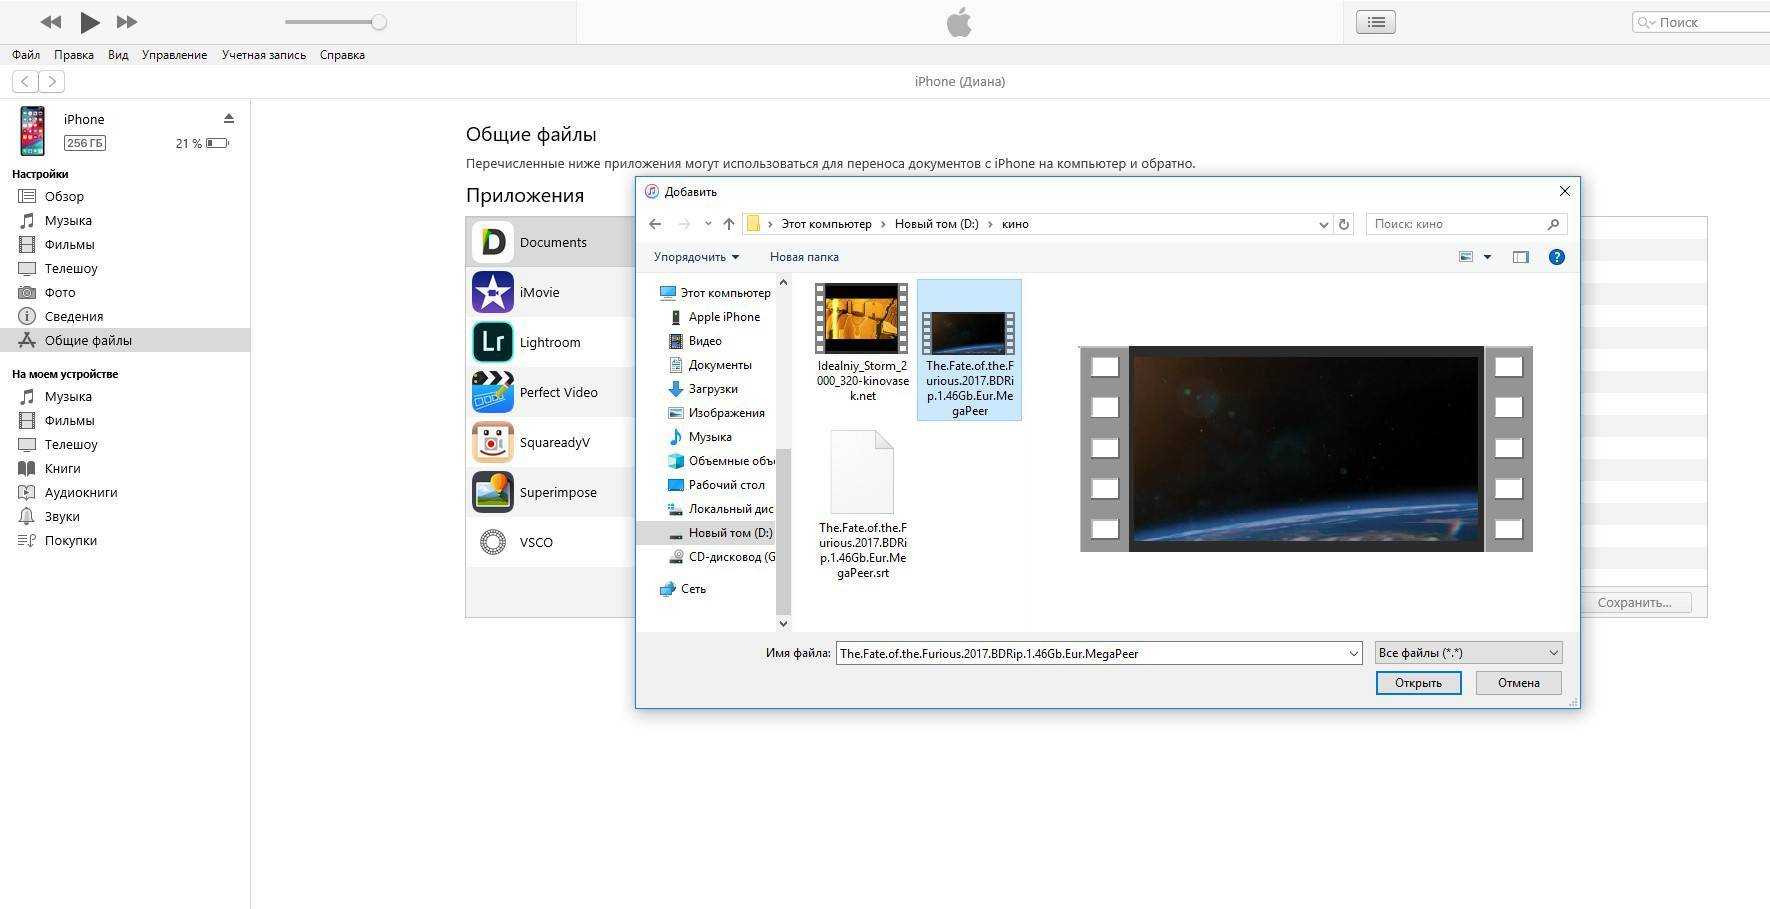Click the Открыть button
The height and width of the screenshot is (909, 1770).
[1418, 683]
